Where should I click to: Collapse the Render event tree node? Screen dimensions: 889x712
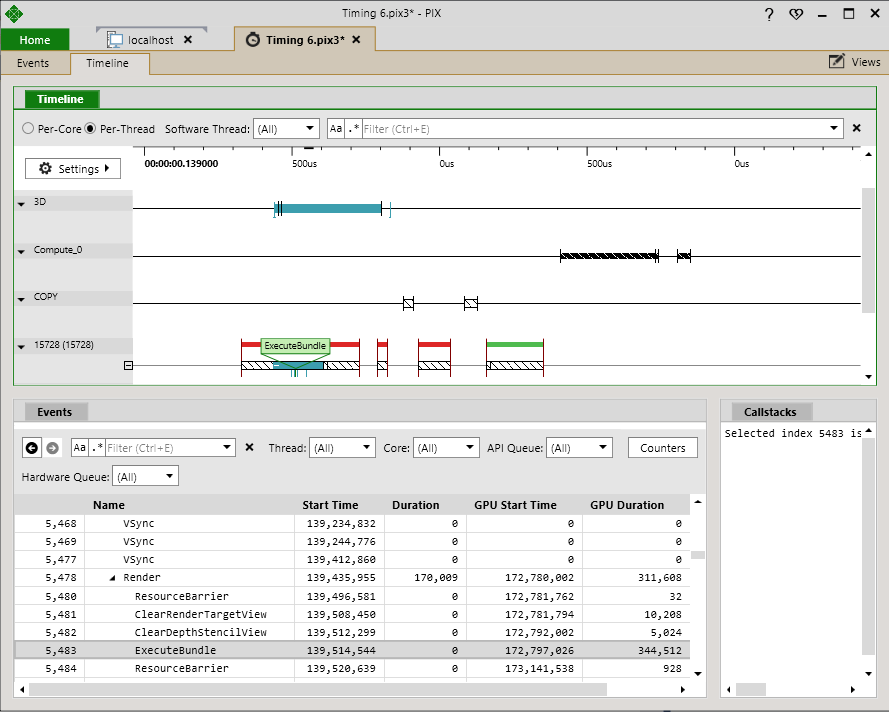[112, 578]
